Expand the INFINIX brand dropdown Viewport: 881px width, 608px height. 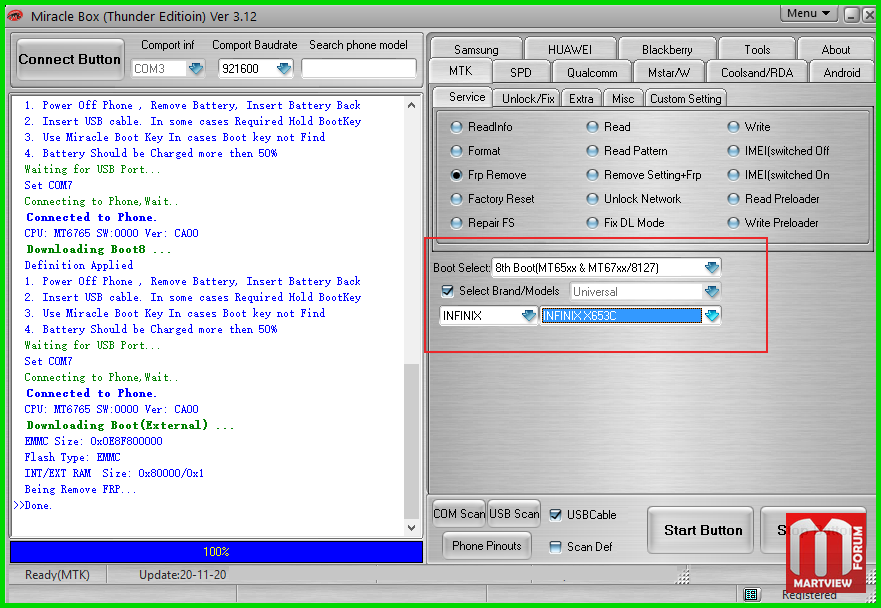pos(529,315)
